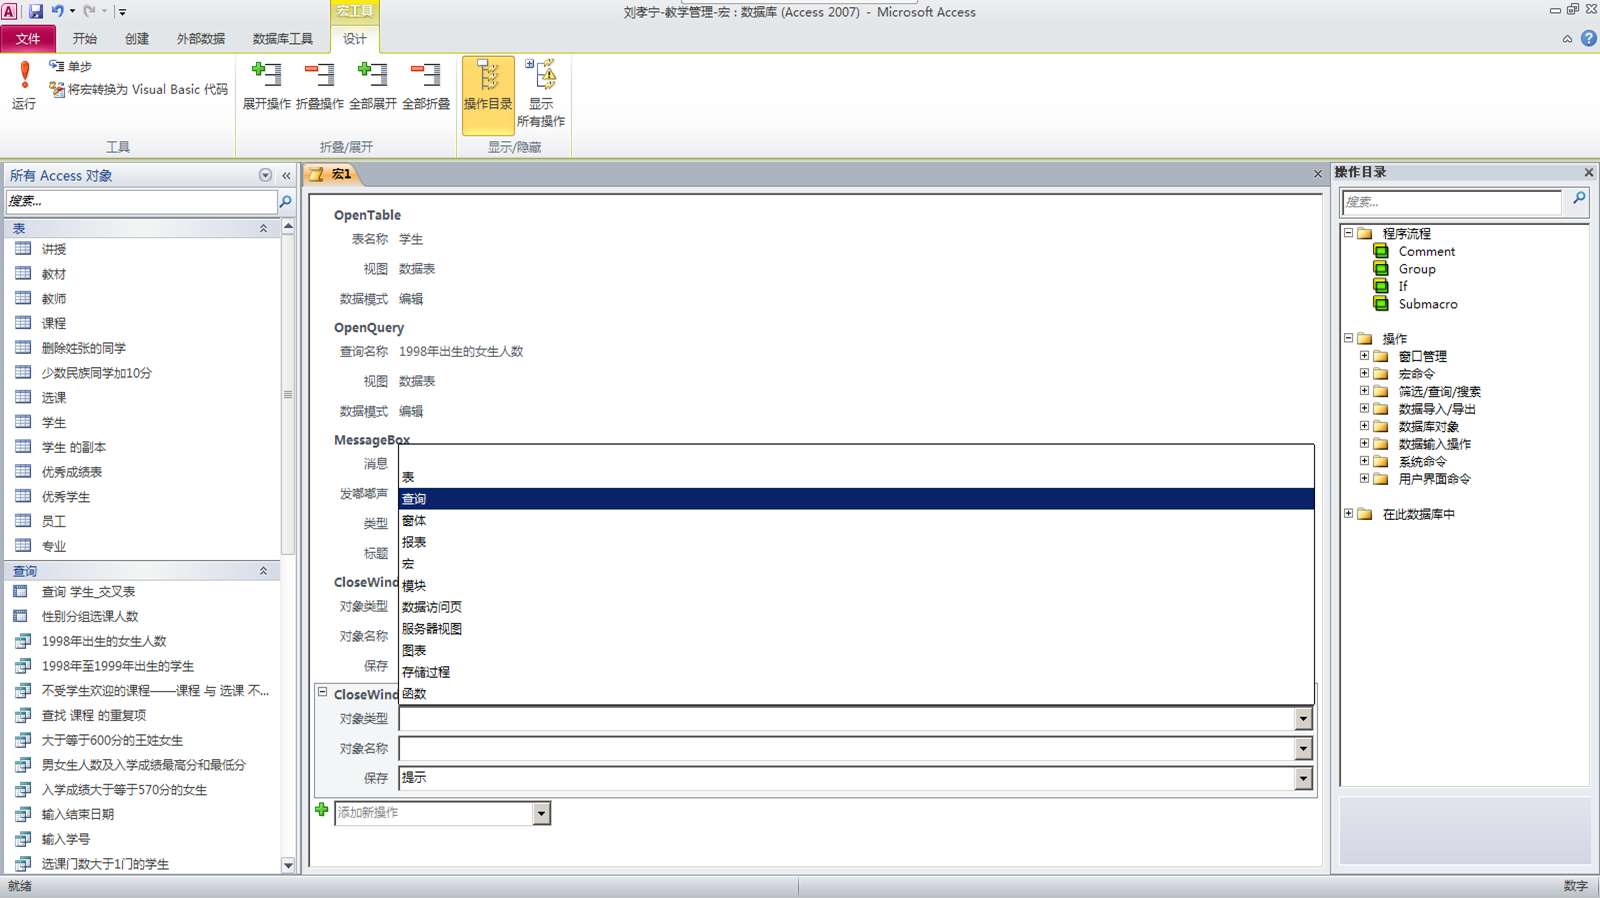Viewport: 1600px width, 898px height.
Task: Open the 添加新操作 dropdown
Action: (x=541, y=813)
